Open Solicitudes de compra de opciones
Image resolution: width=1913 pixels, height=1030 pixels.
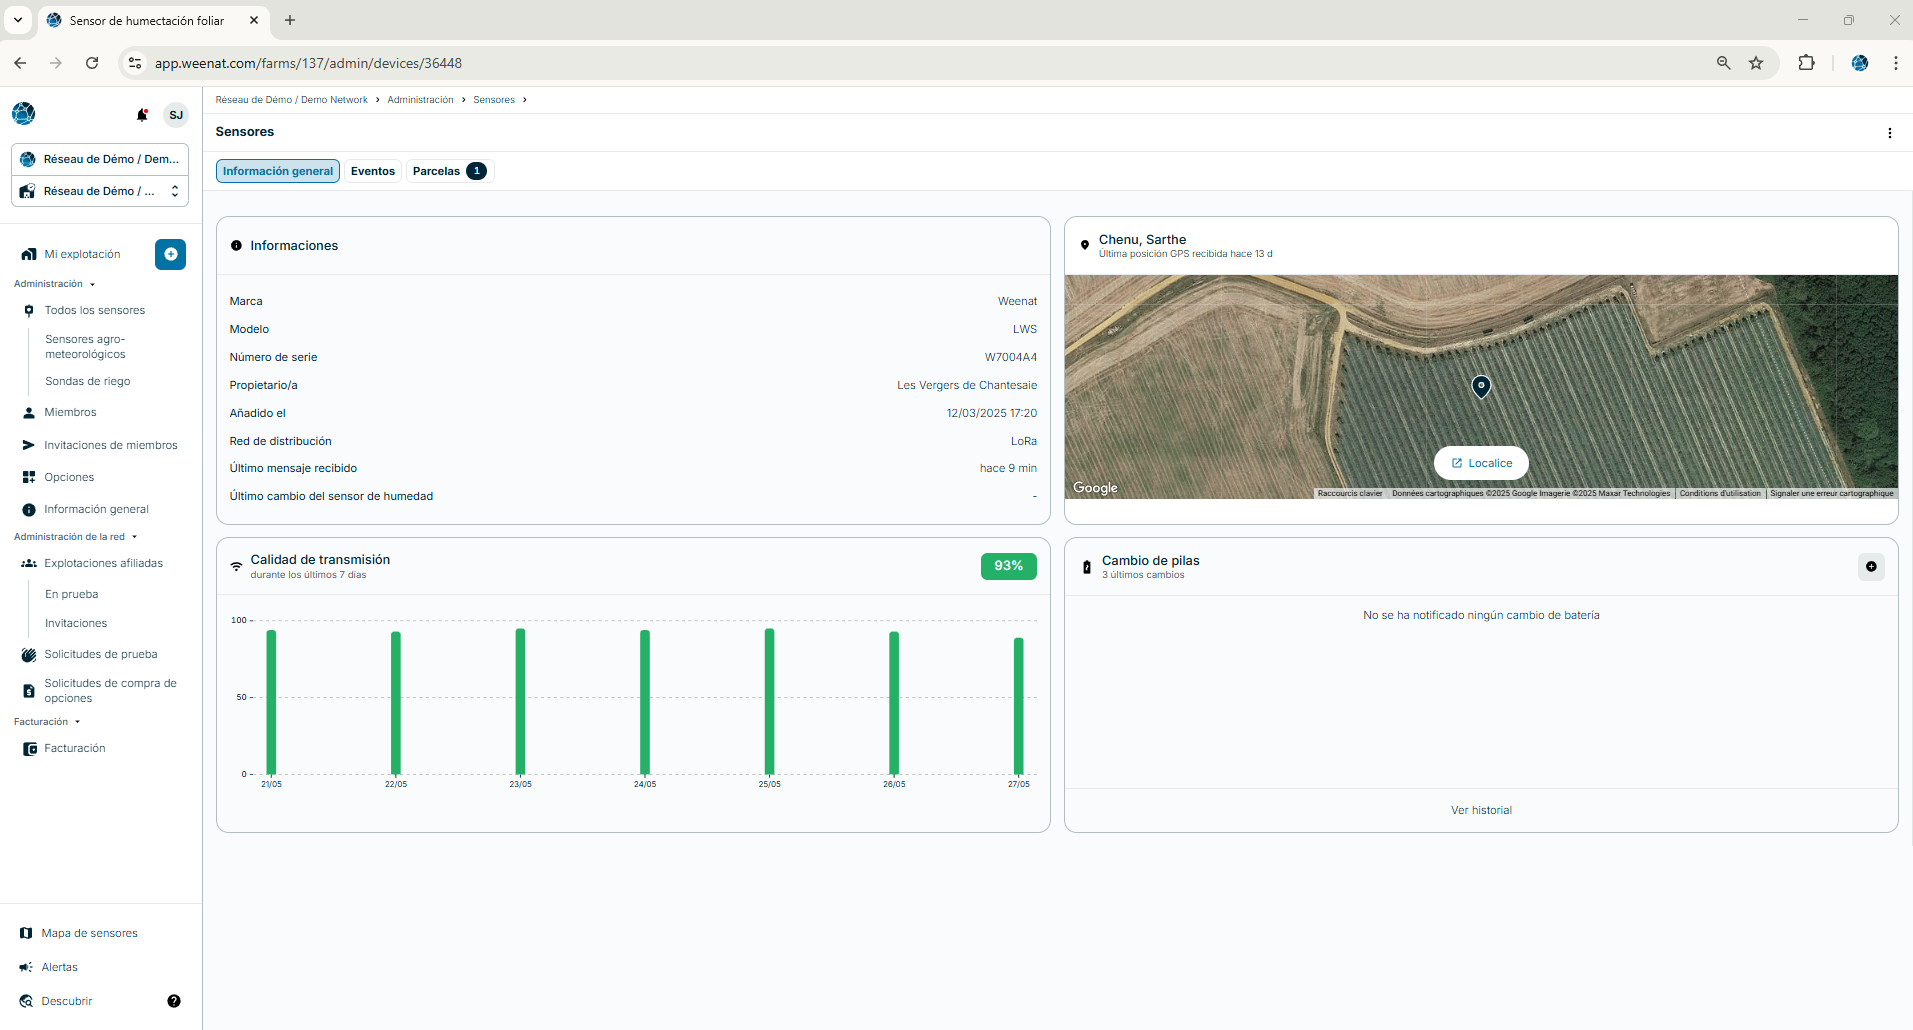pyautogui.click(x=110, y=691)
